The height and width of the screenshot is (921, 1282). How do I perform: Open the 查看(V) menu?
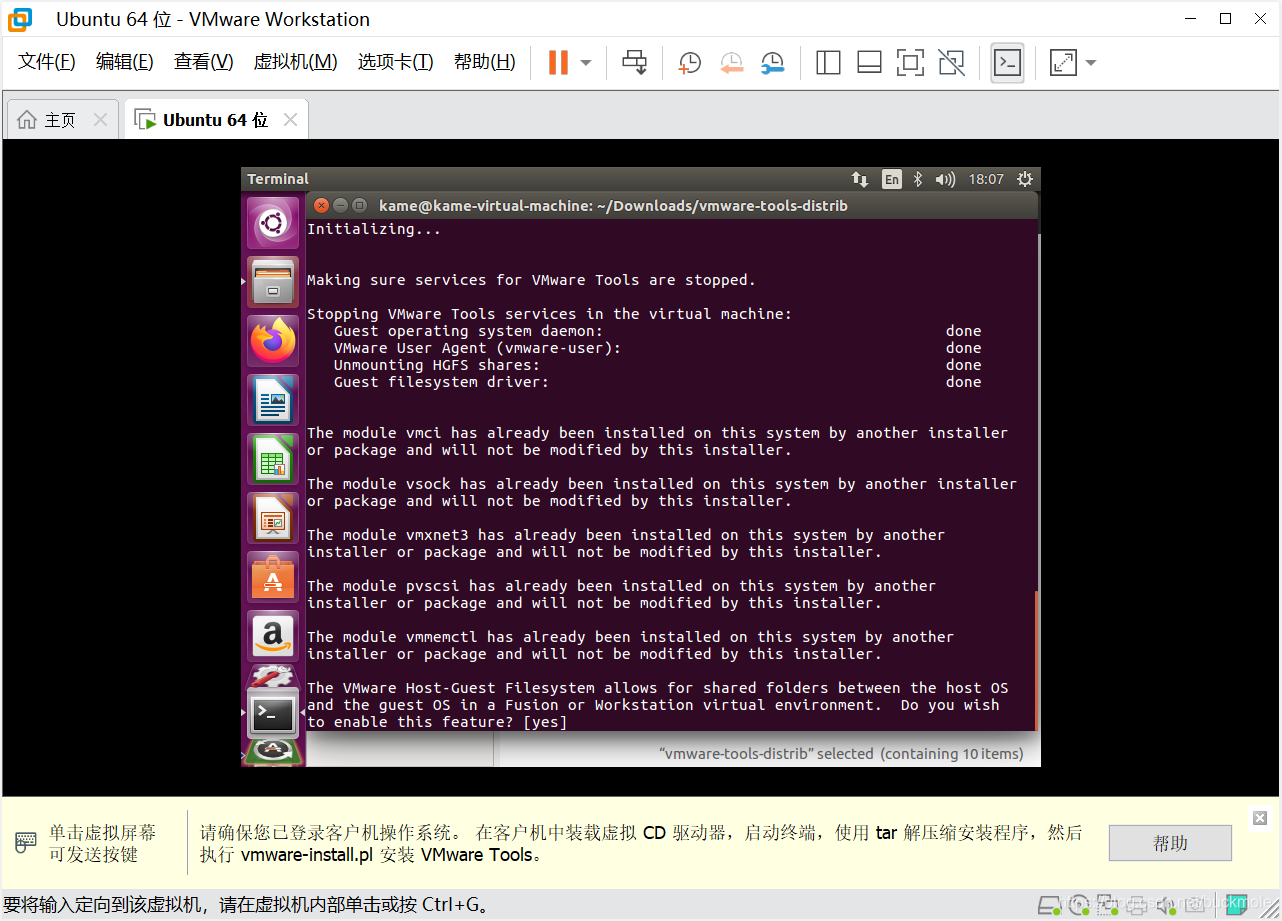click(203, 62)
